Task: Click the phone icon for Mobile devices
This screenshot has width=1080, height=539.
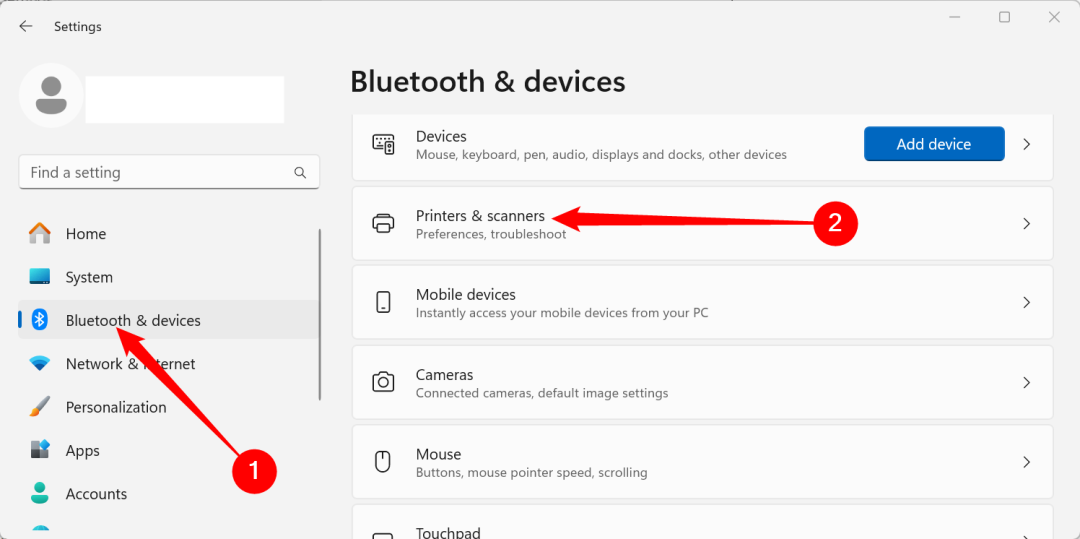Action: pos(383,302)
